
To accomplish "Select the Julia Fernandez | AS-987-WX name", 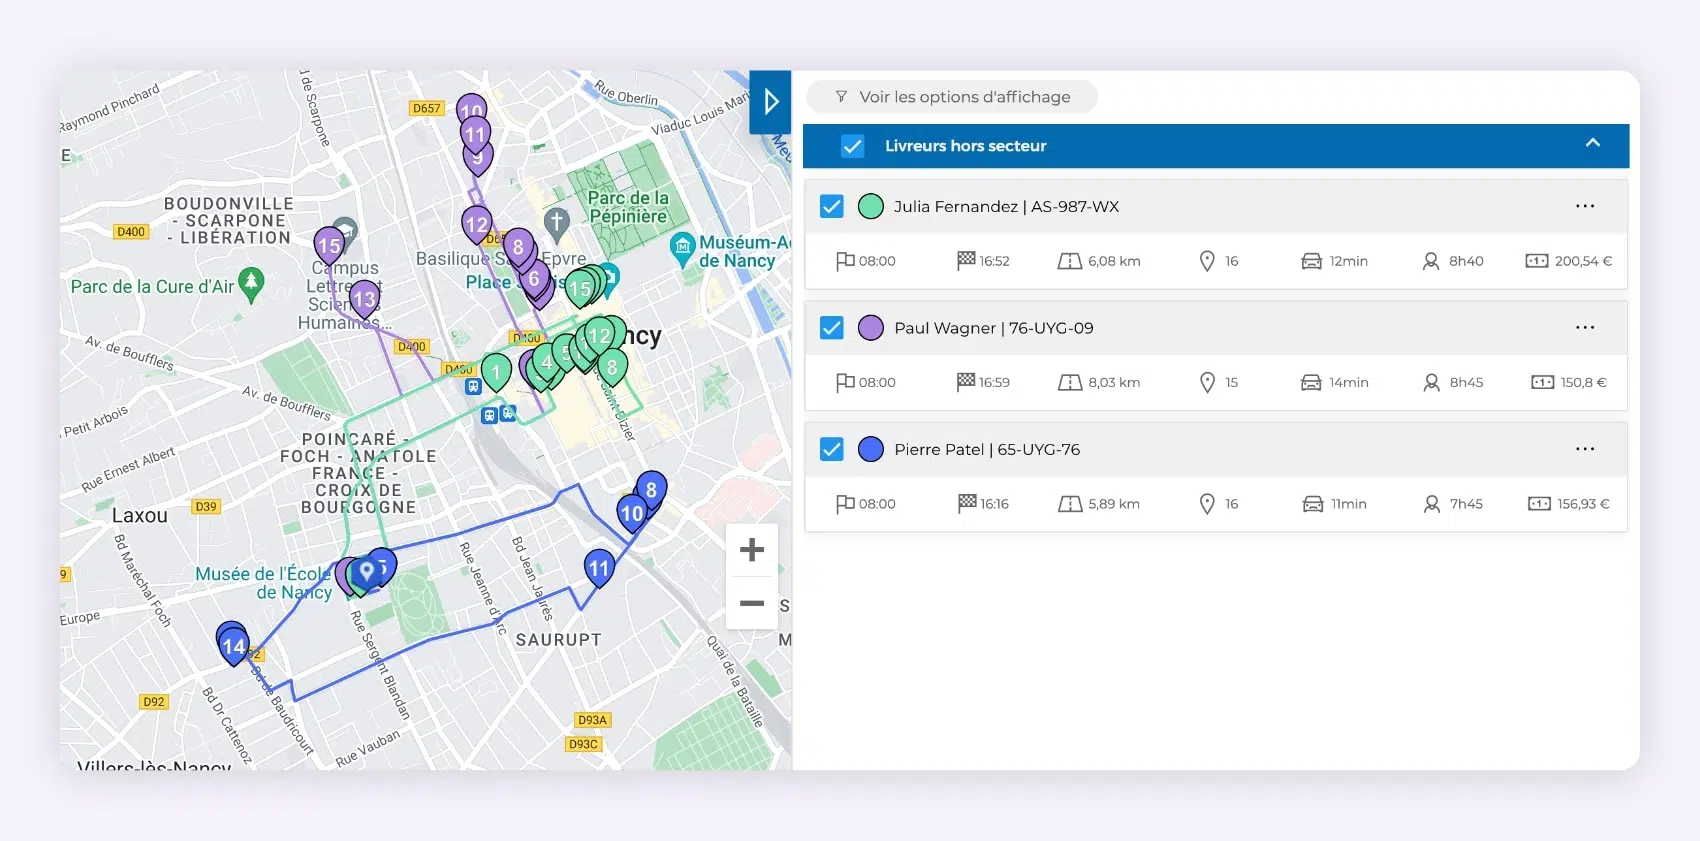I will coord(1006,206).
